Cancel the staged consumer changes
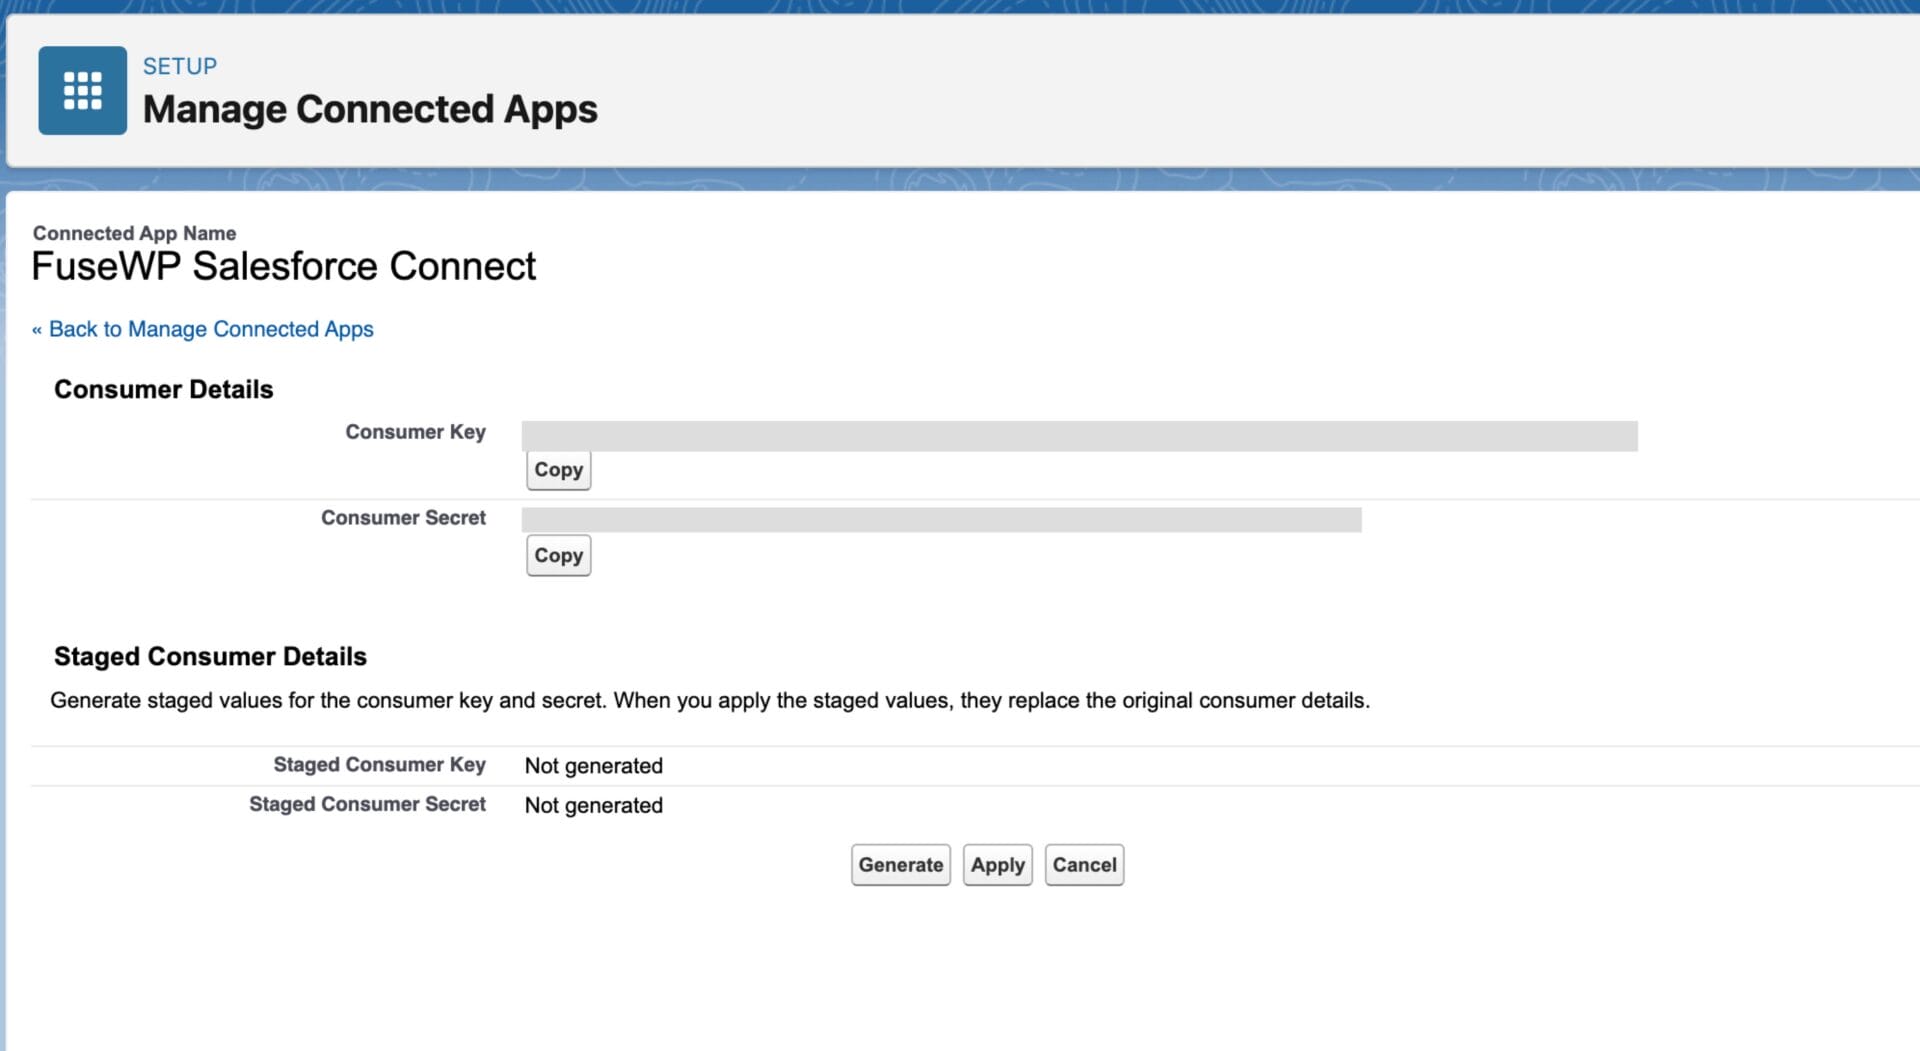Image resolution: width=1920 pixels, height=1051 pixels. [x=1084, y=865]
